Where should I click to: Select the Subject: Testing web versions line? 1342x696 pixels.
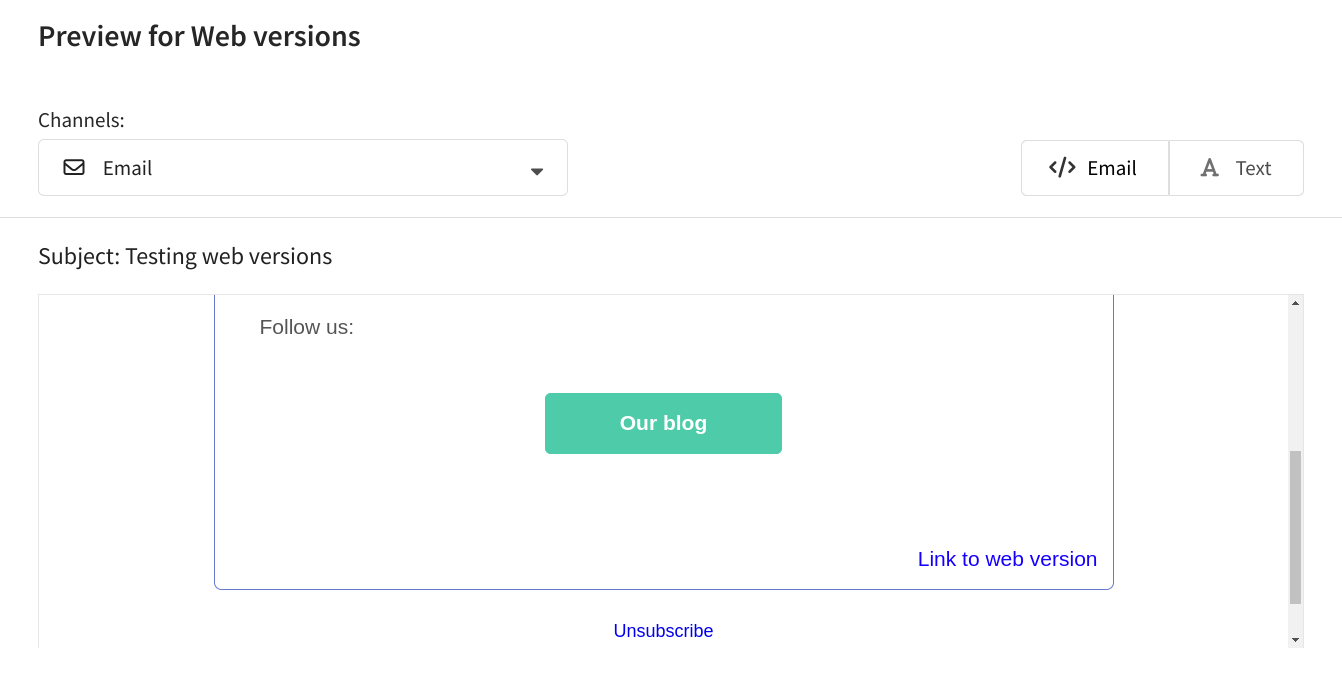185,256
